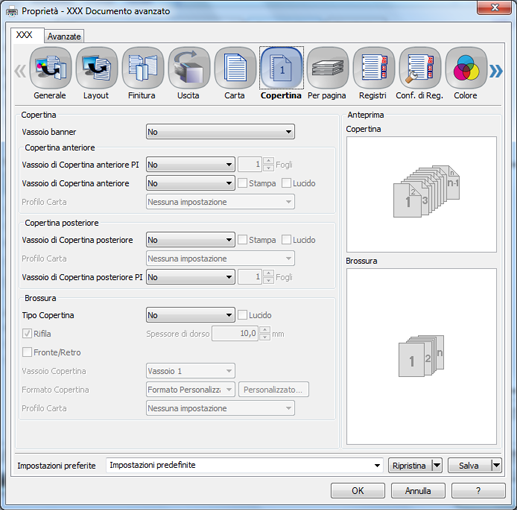Image resolution: width=517 pixels, height=510 pixels.
Task: Select the Colore icon
Action: [x=466, y=68]
